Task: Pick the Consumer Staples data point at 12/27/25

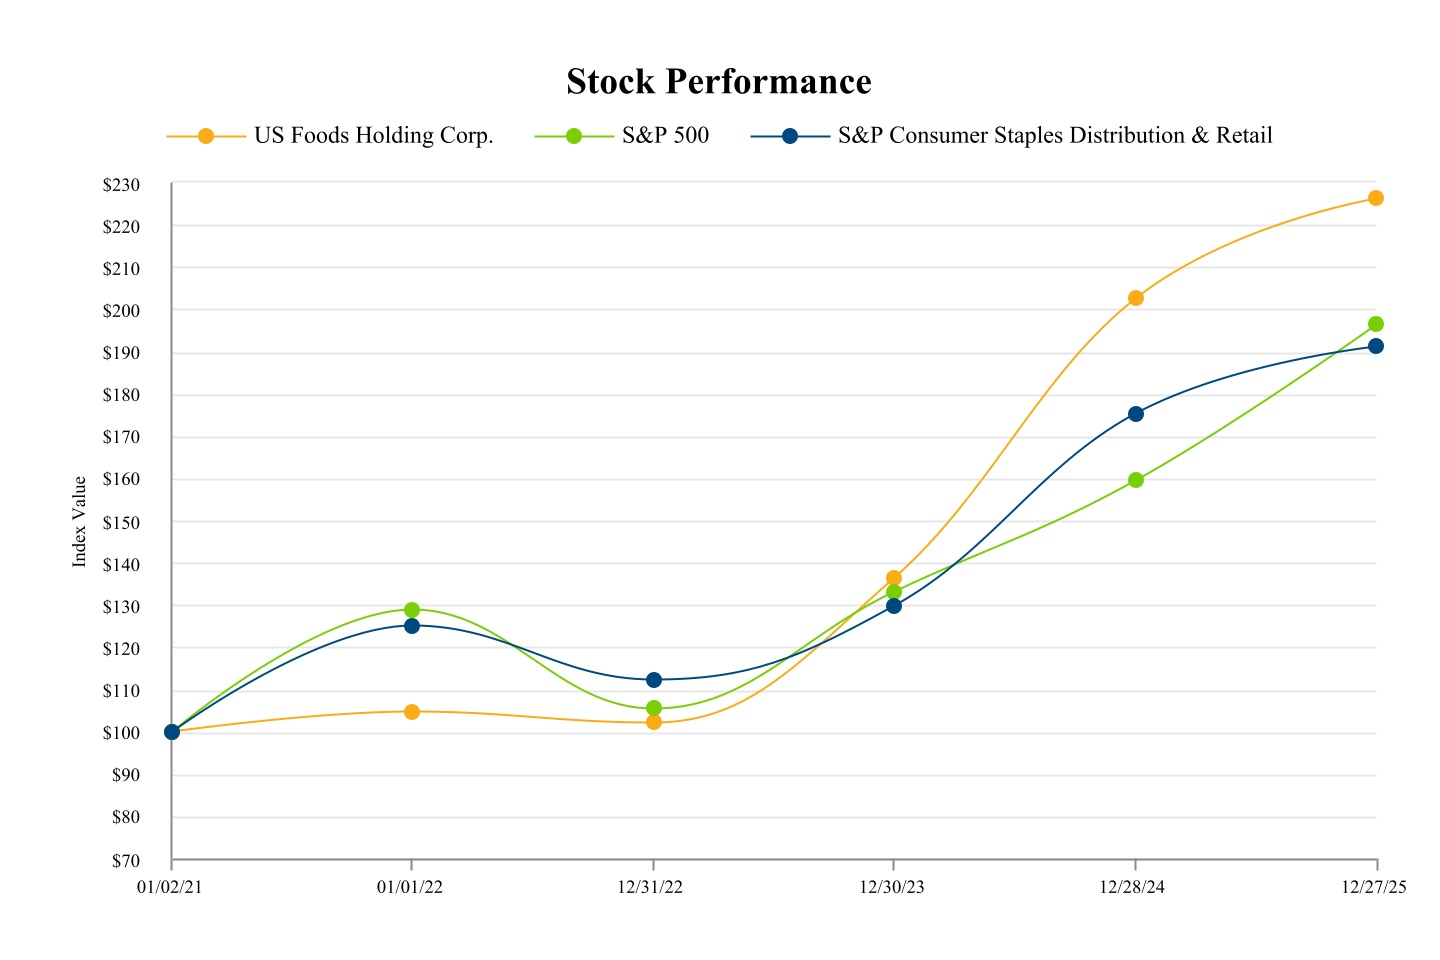Action: point(1376,346)
